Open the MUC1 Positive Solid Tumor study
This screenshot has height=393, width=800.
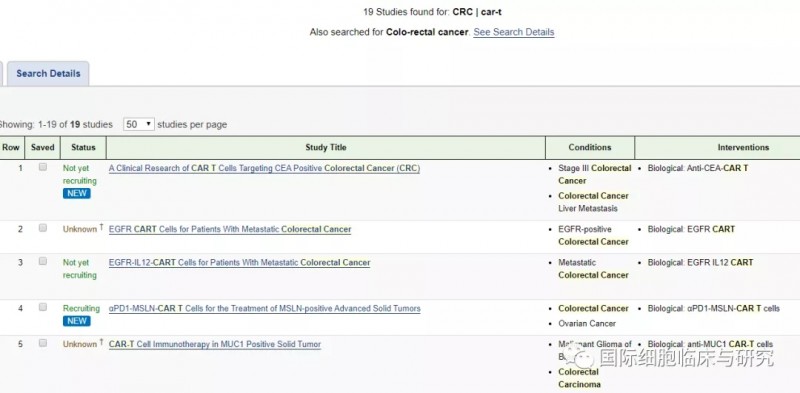pos(215,345)
